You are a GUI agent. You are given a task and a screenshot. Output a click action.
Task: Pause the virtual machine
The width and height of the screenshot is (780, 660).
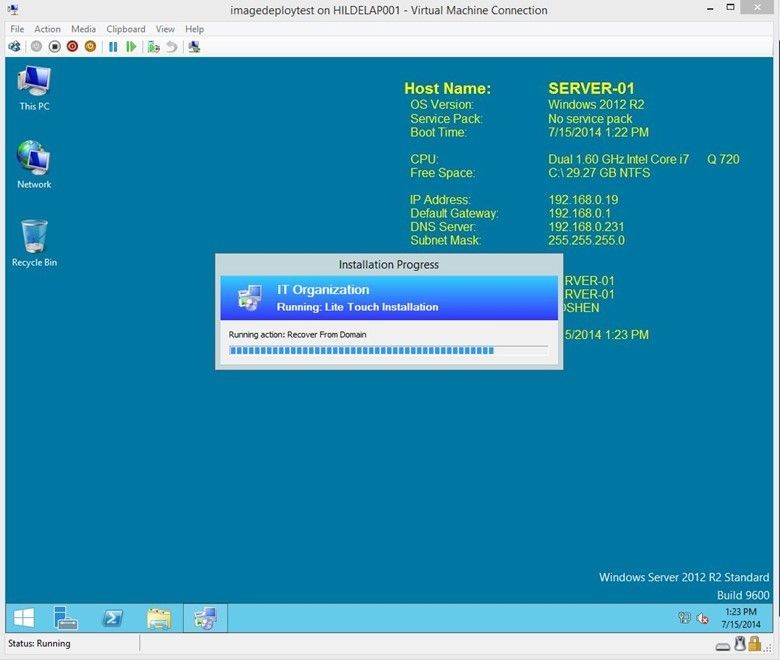point(113,47)
